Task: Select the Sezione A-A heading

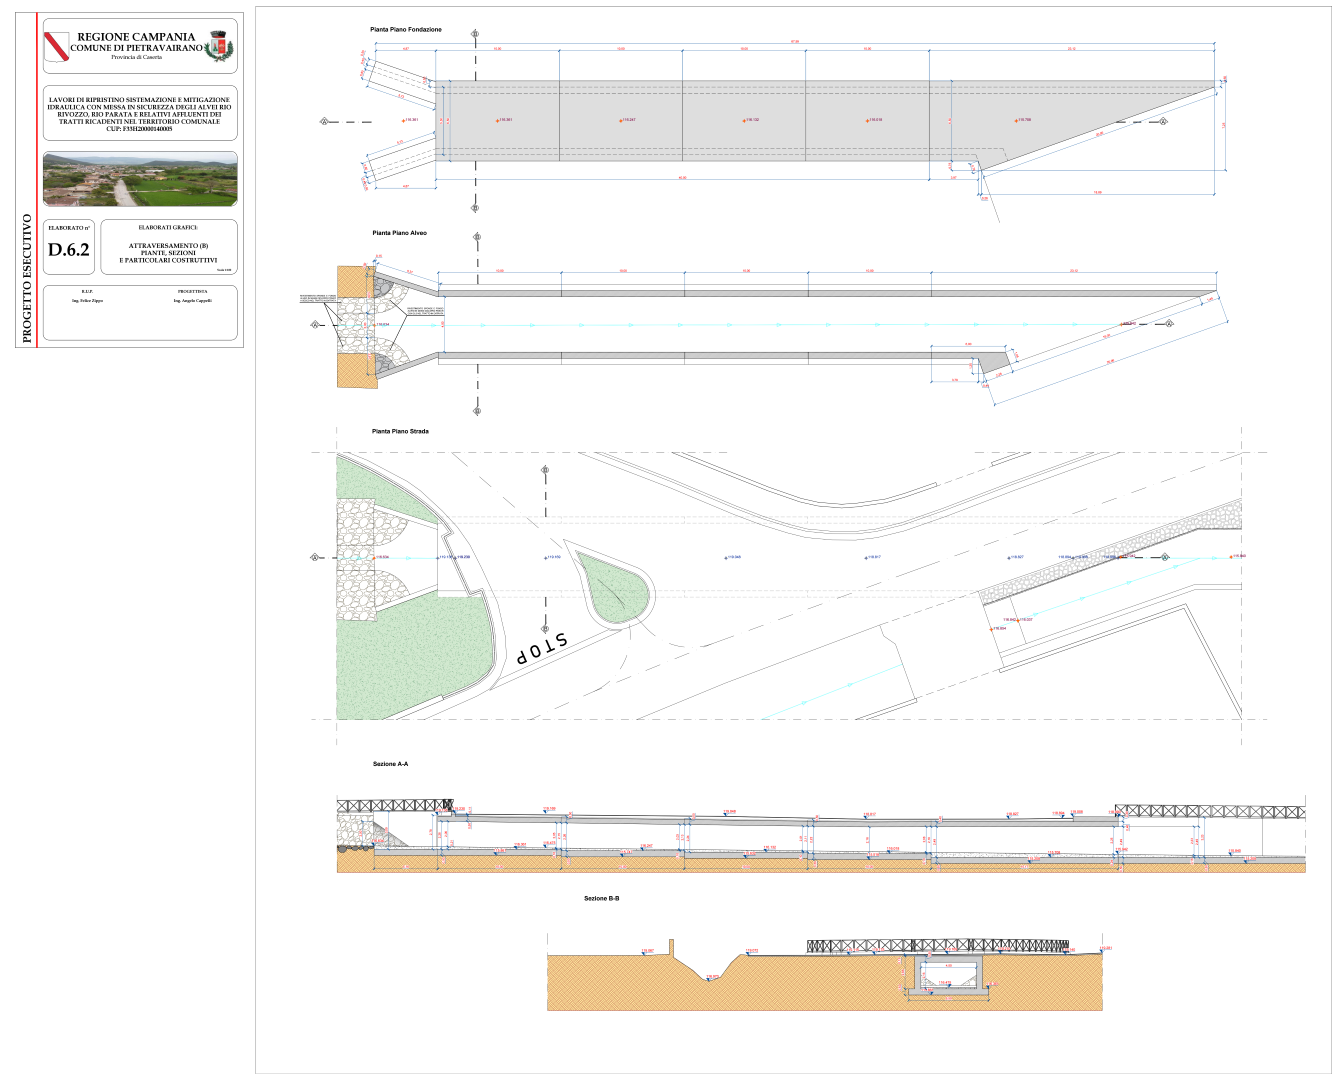Action: coord(390,764)
